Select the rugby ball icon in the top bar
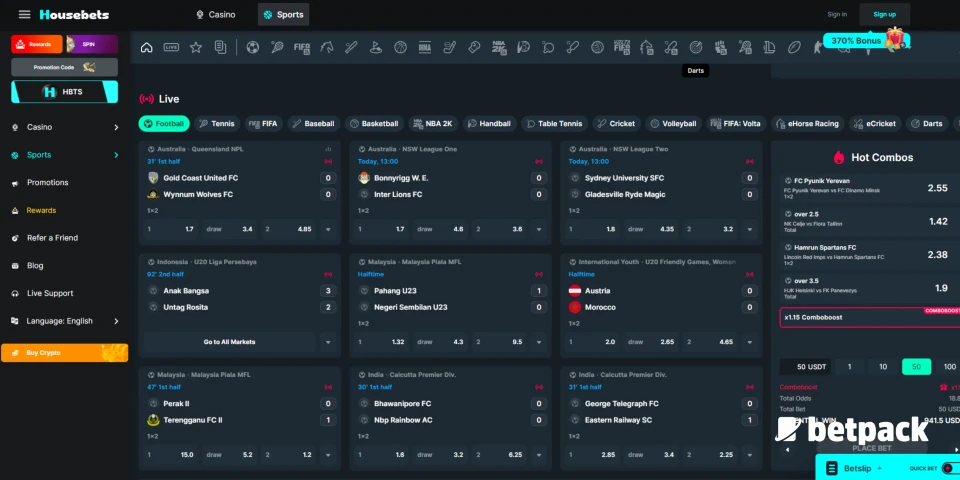The image size is (960, 480). pos(794,47)
